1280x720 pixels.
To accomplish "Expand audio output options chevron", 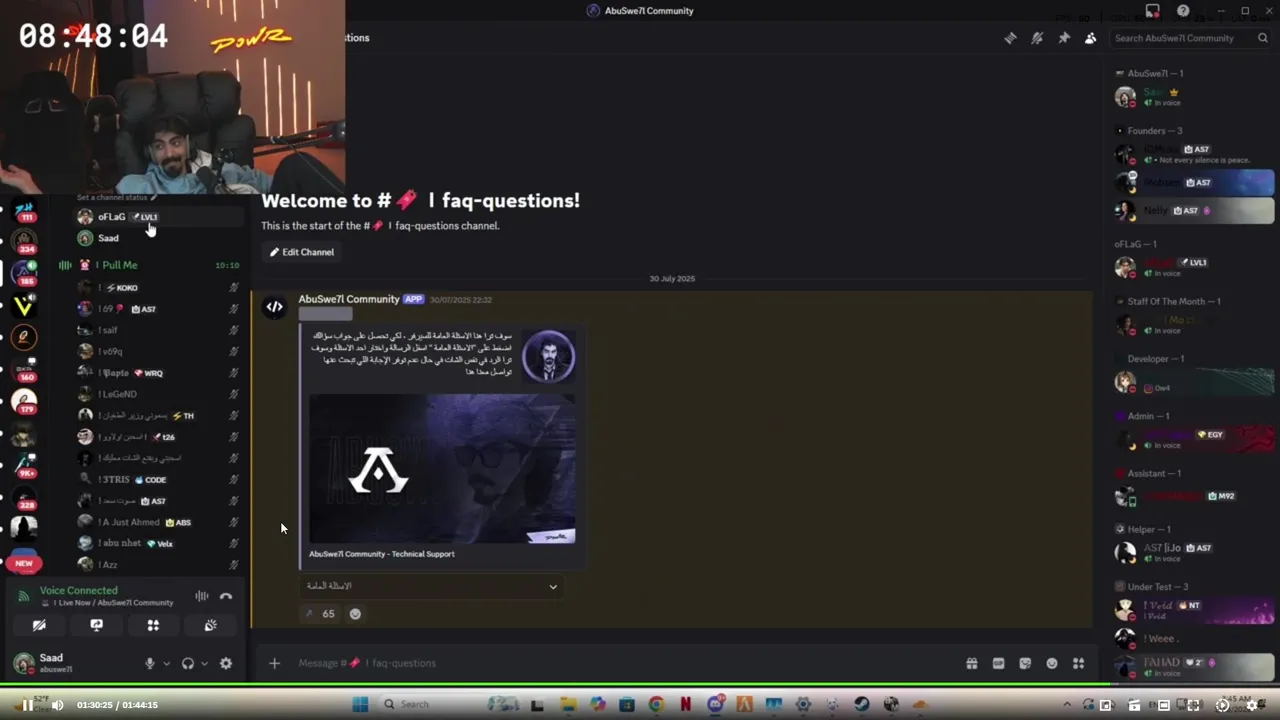I will (204, 663).
